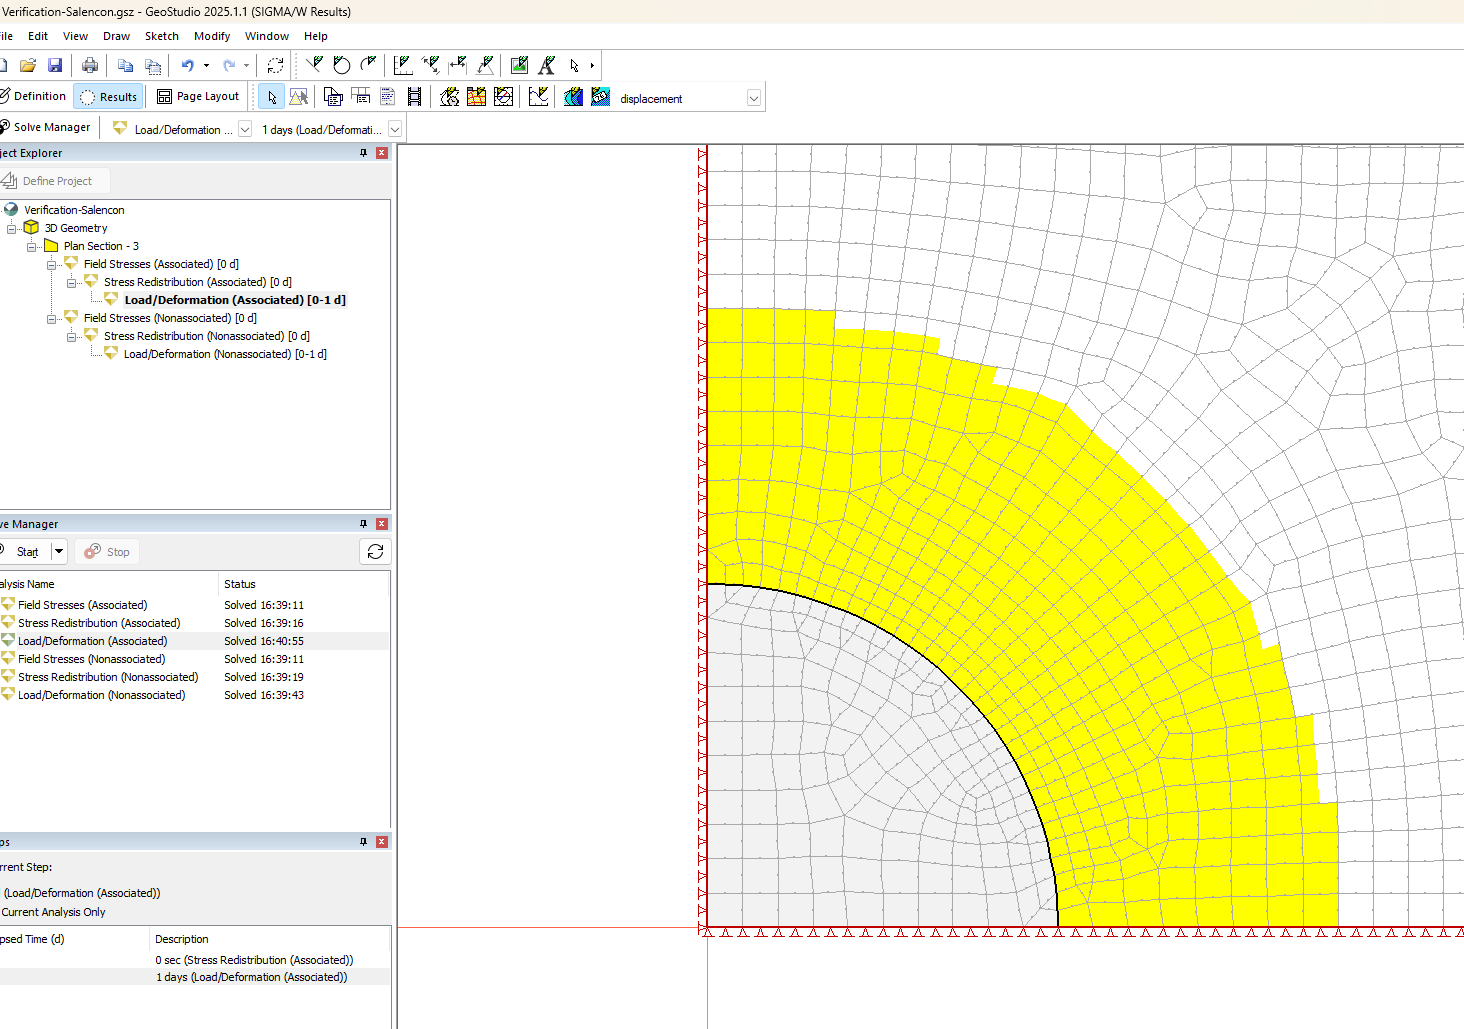Open the displacement contour dropdown
The height and width of the screenshot is (1029, 1464).
point(754,99)
